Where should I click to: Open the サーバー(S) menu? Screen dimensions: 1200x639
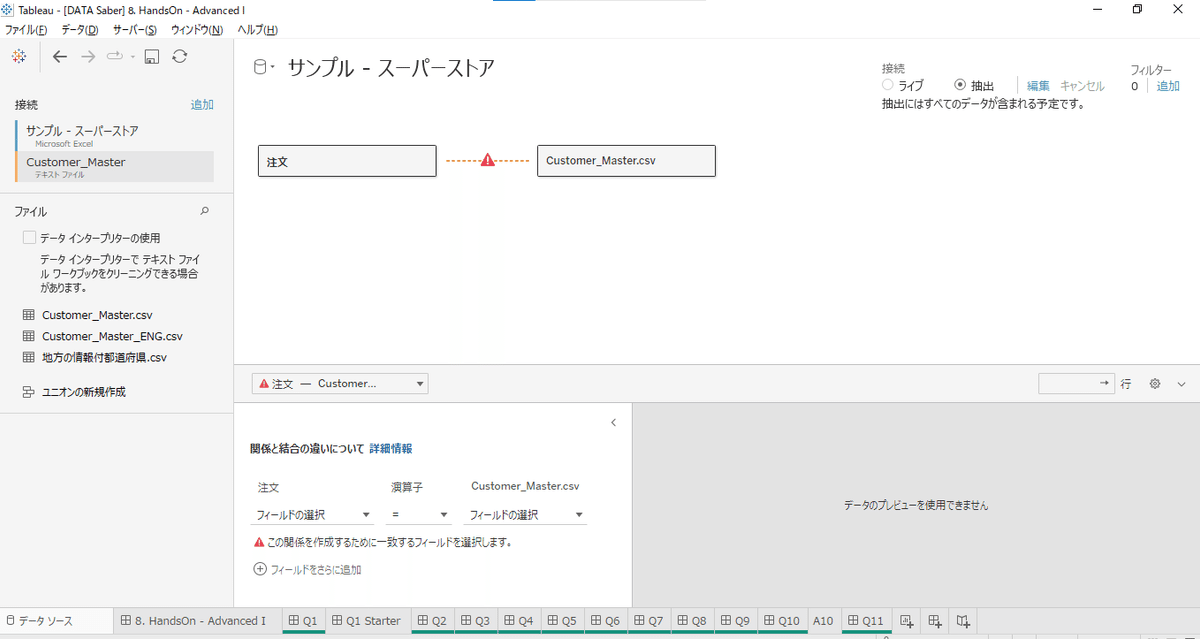(135, 30)
